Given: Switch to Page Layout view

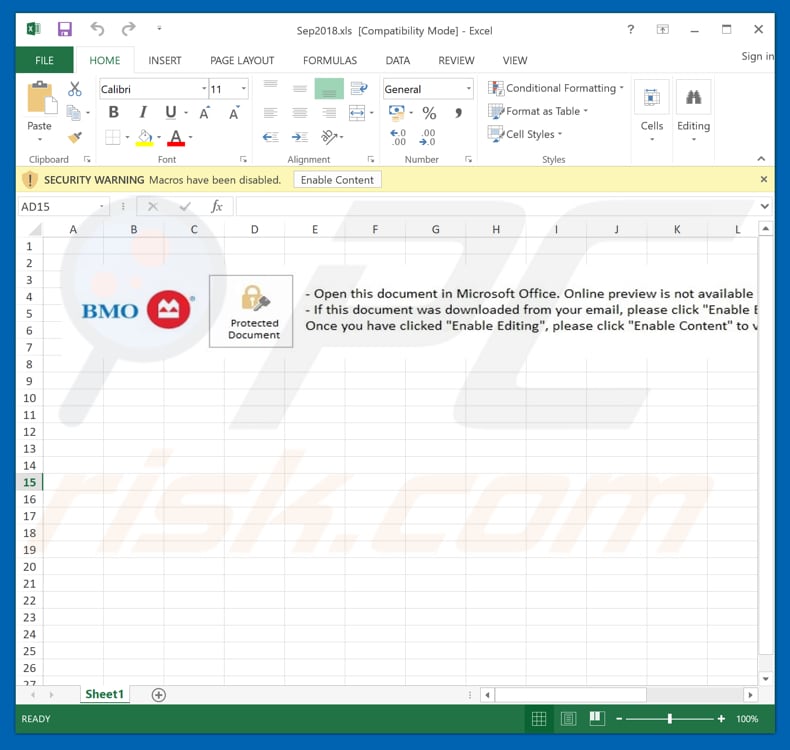Looking at the screenshot, I should [568, 719].
